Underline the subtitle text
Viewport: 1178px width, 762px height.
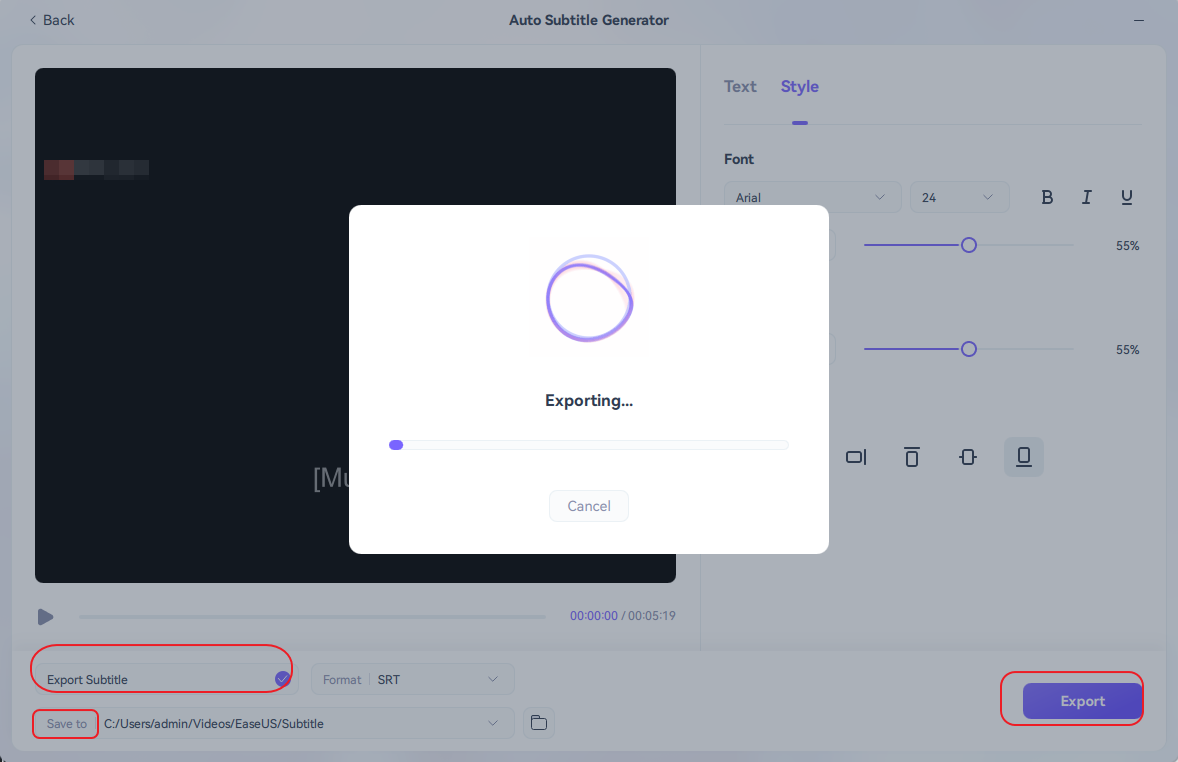(x=1126, y=197)
